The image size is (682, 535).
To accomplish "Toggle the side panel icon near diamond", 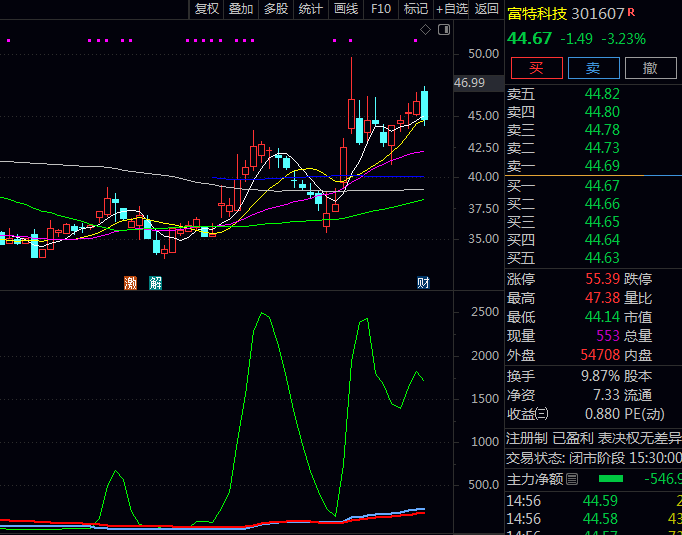I will pyautogui.click(x=442, y=30).
